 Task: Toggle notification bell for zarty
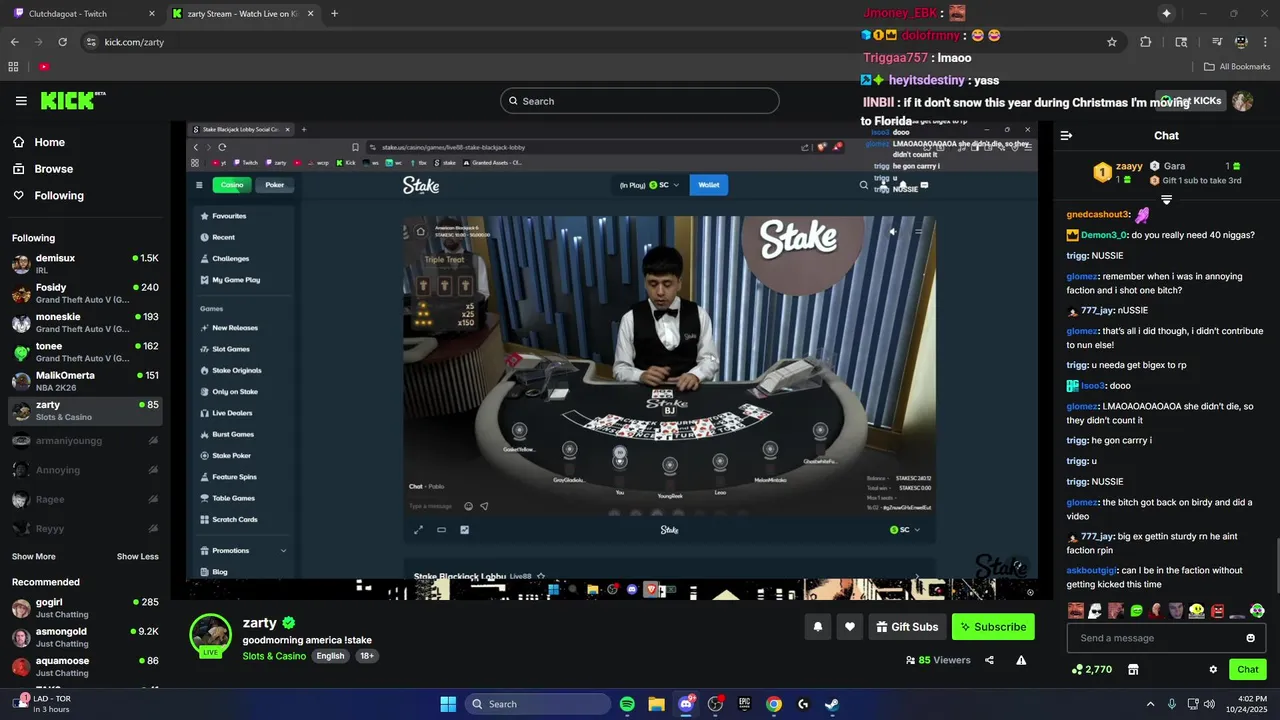[x=817, y=627]
